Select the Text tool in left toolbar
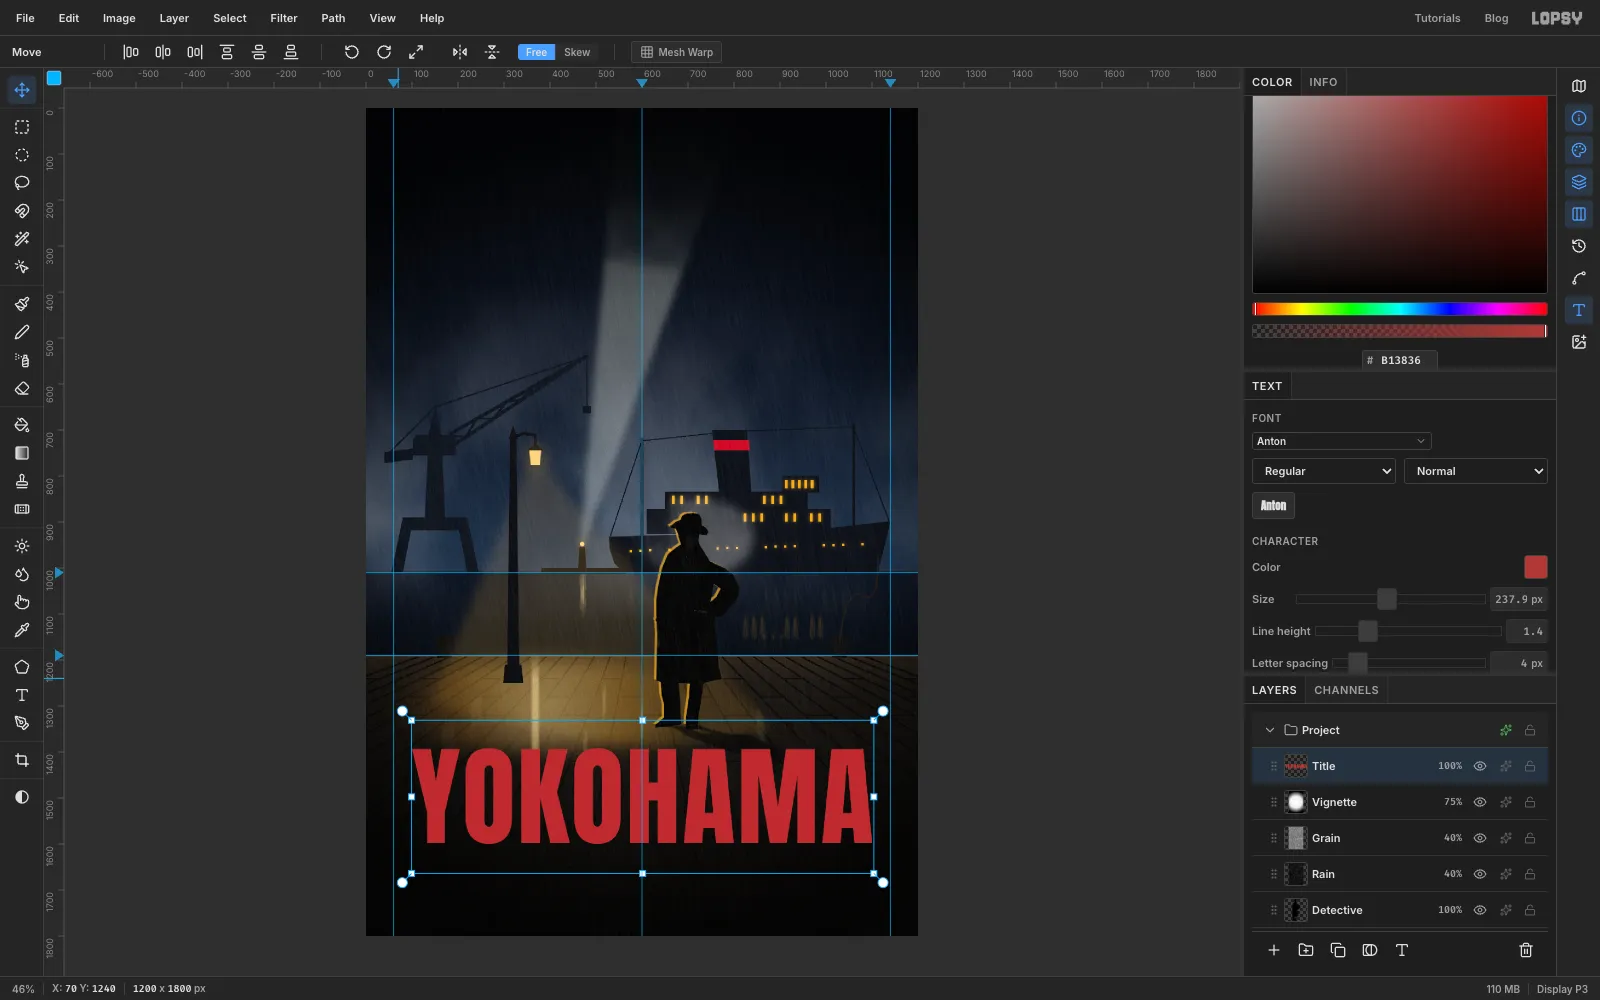The width and height of the screenshot is (1600, 1000). 22,695
